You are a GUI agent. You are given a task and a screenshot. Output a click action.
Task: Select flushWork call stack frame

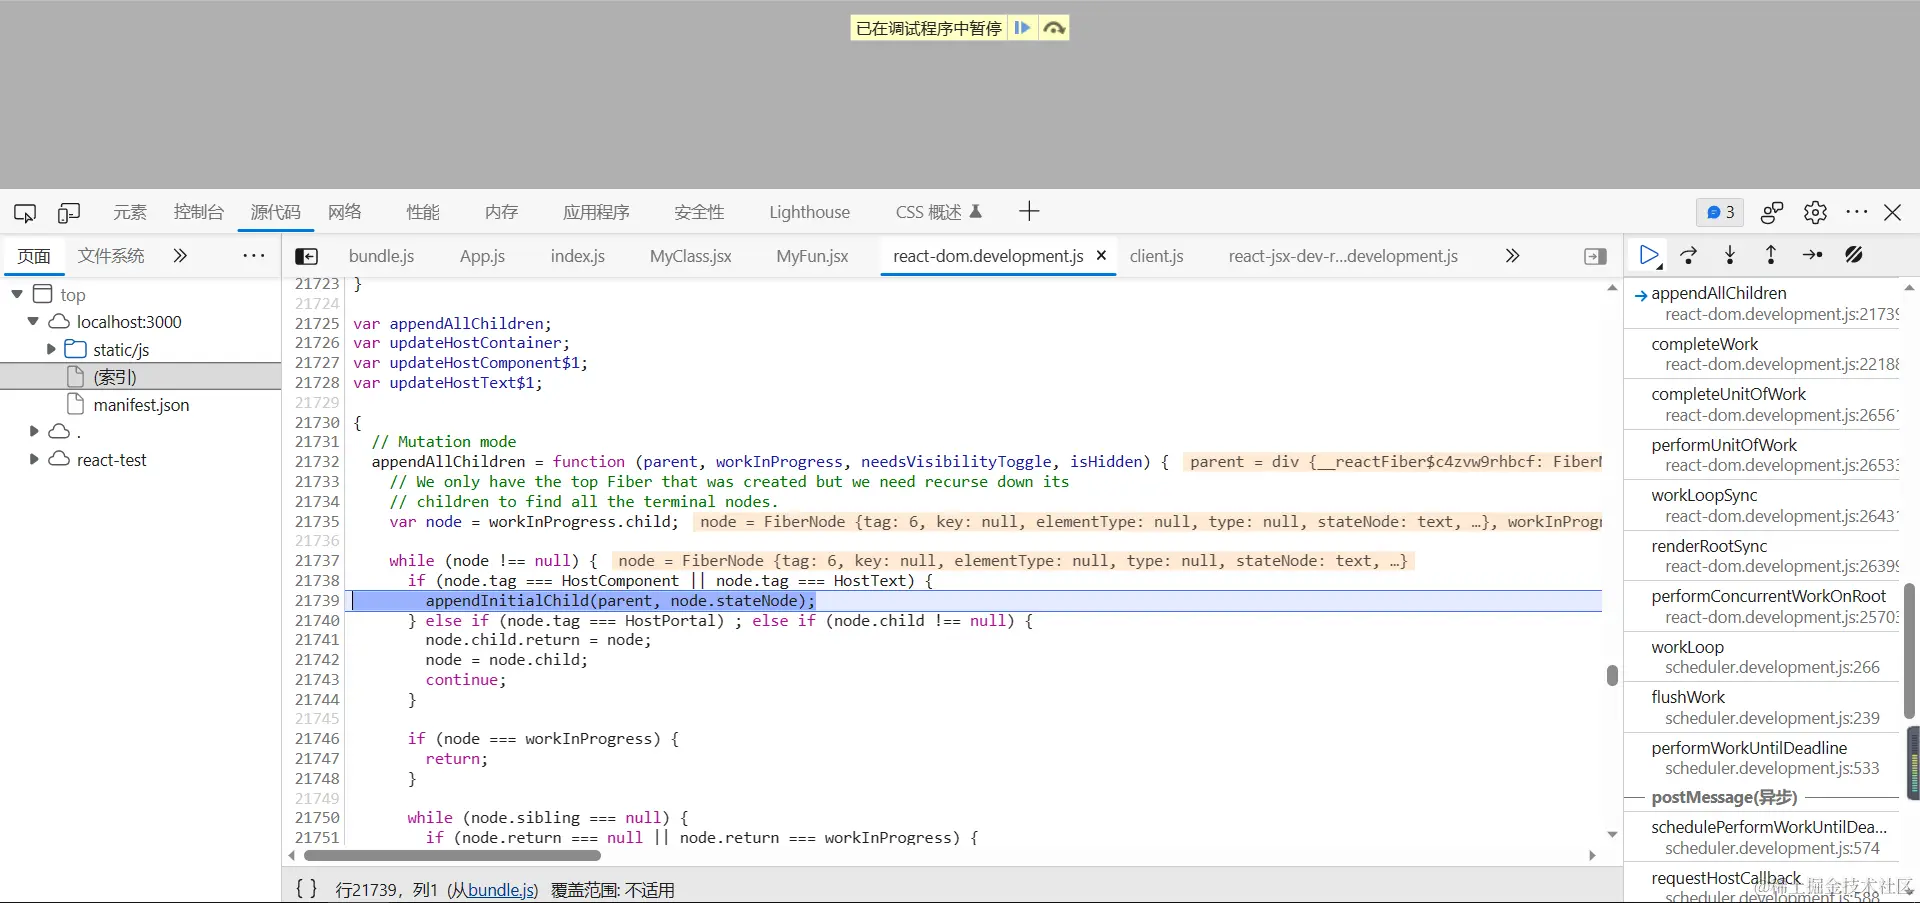click(1762, 707)
